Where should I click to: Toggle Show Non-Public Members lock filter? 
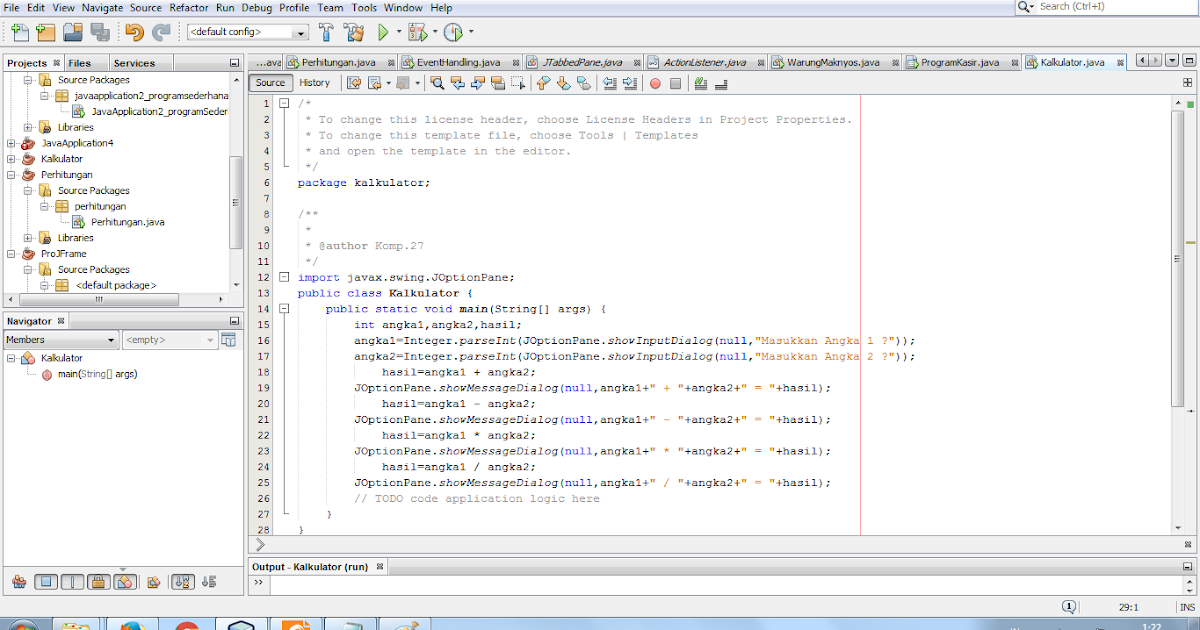[98, 581]
